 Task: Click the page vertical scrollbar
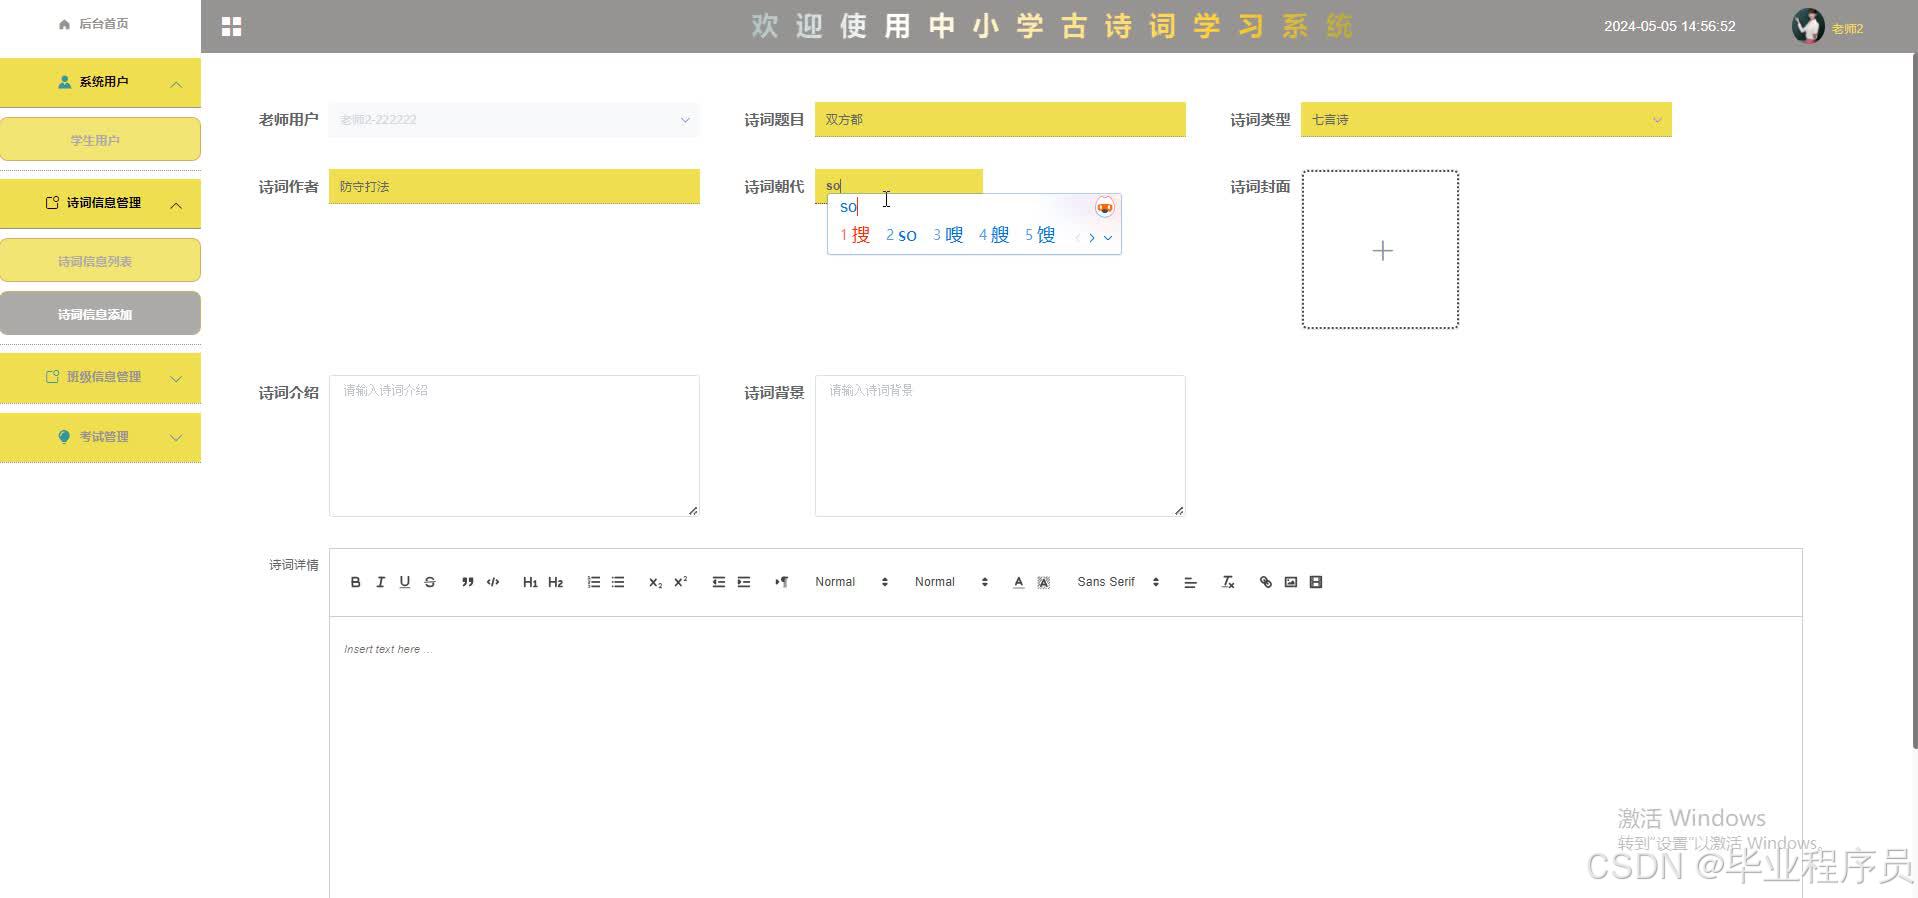(1914, 400)
